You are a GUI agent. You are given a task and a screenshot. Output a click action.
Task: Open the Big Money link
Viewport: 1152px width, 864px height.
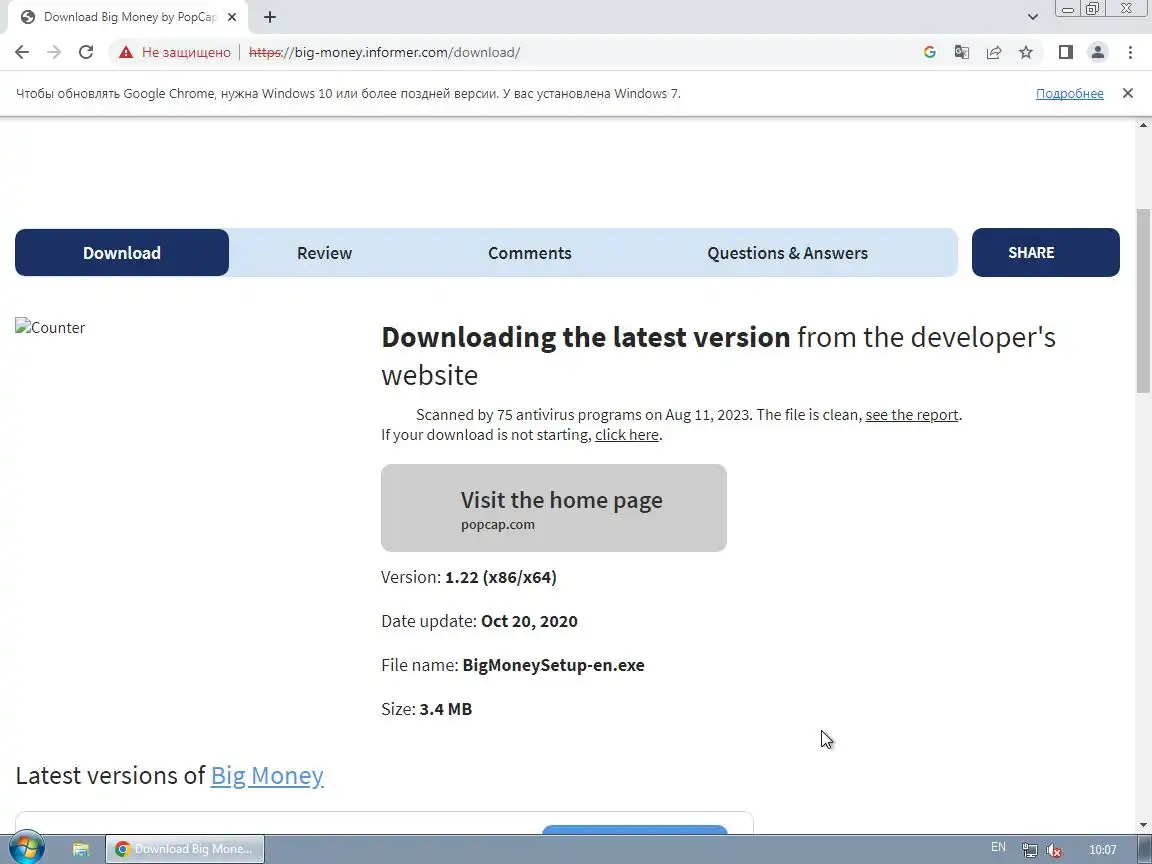[267, 775]
